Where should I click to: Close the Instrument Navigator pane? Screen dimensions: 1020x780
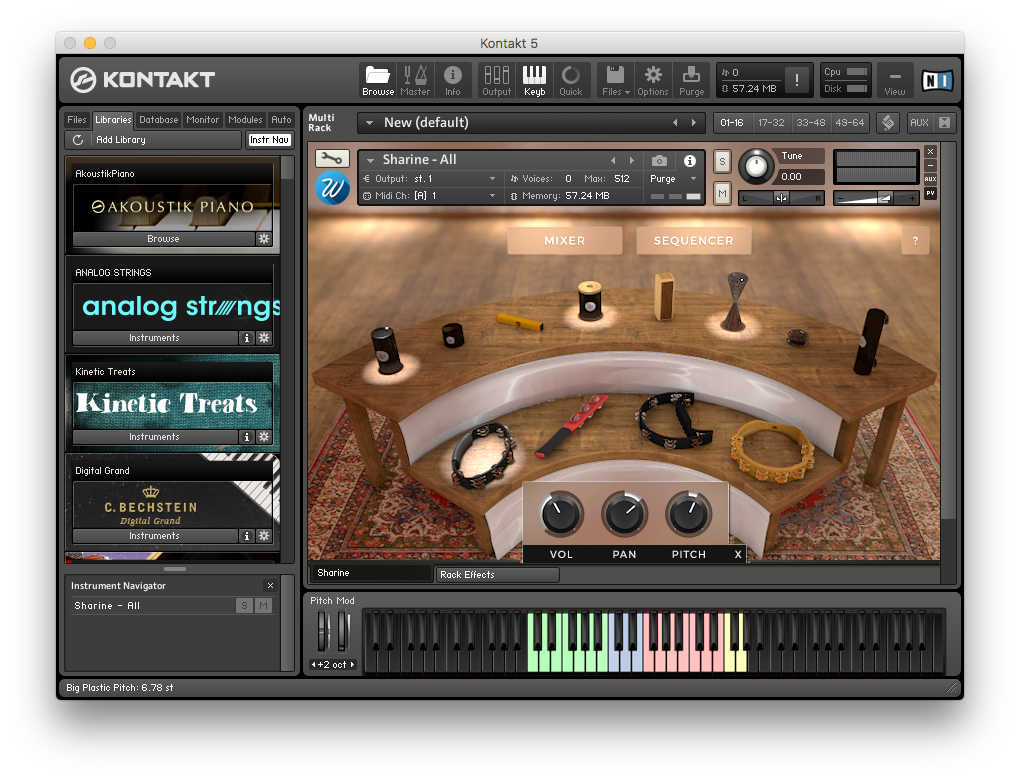(271, 585)
